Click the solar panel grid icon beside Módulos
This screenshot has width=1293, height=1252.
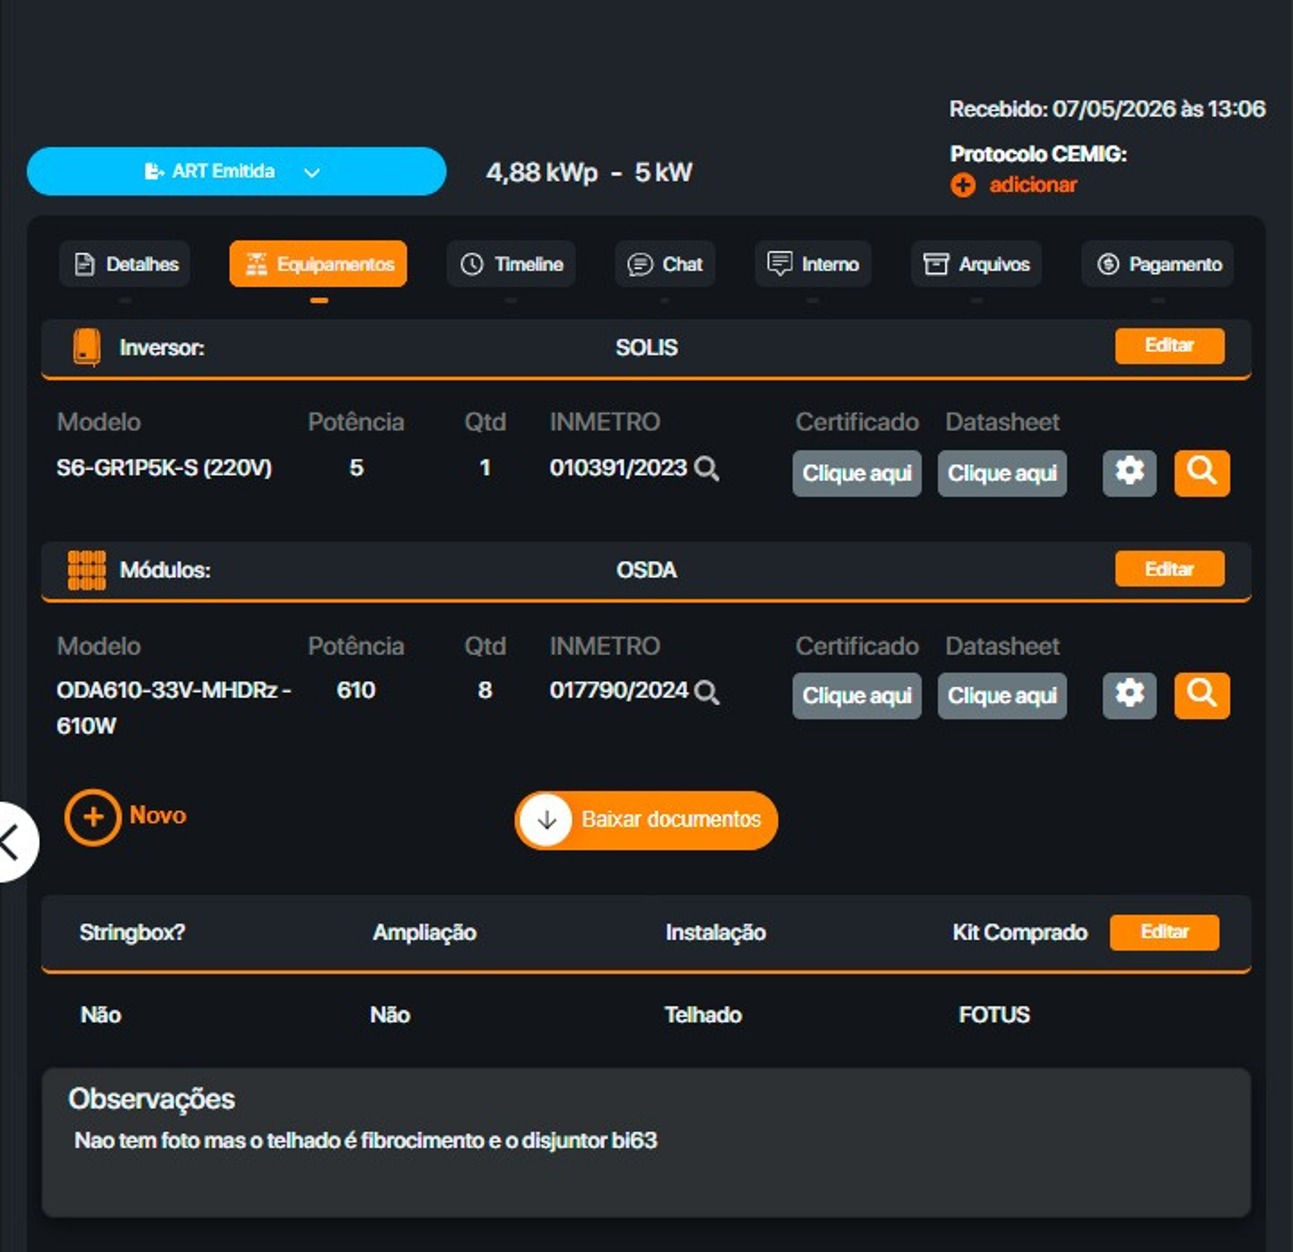point(87,570)
